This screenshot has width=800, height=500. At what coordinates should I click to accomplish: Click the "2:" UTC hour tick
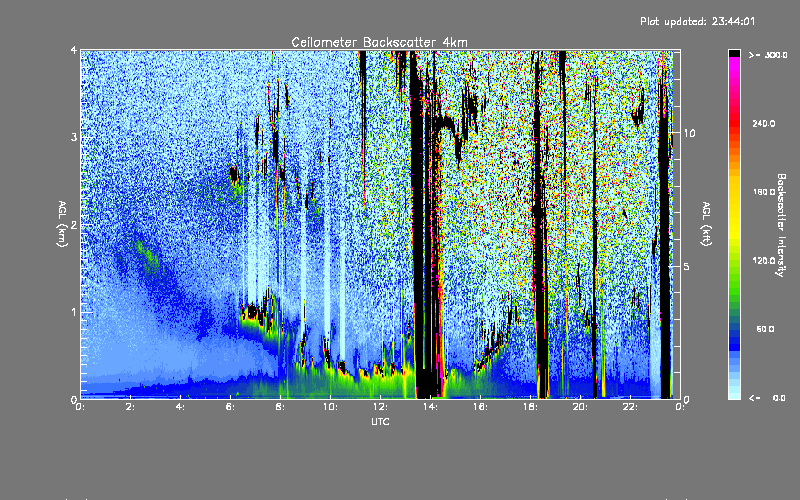tap(131, 407)
